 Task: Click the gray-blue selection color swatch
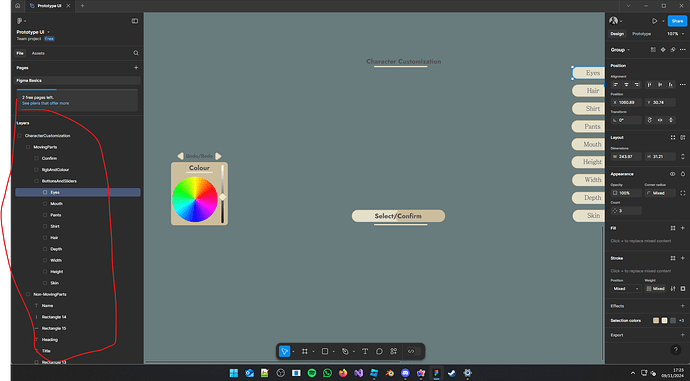click(x=673, y=320)
